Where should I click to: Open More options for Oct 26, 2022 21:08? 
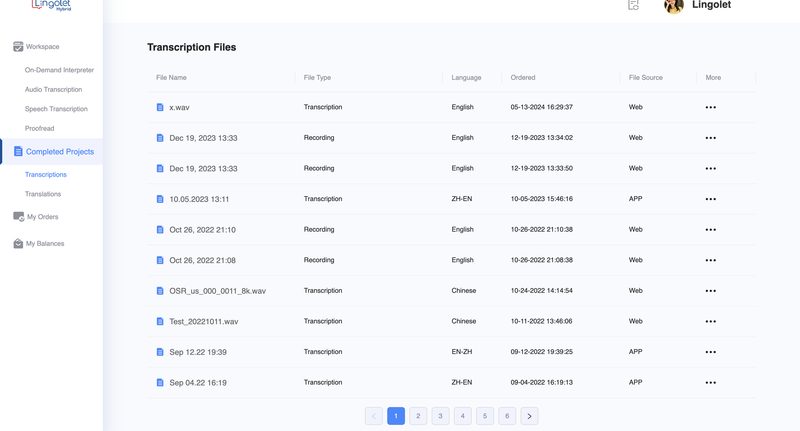(711, 261)
